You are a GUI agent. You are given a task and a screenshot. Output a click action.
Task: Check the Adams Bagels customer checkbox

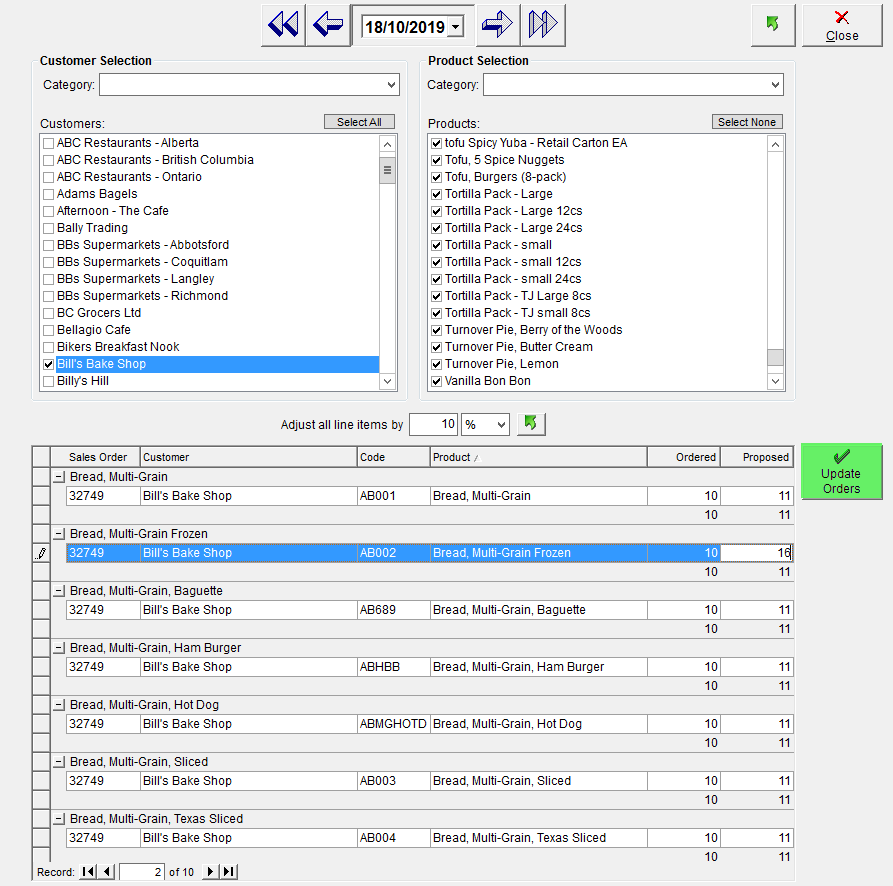(x=49, y=194)
